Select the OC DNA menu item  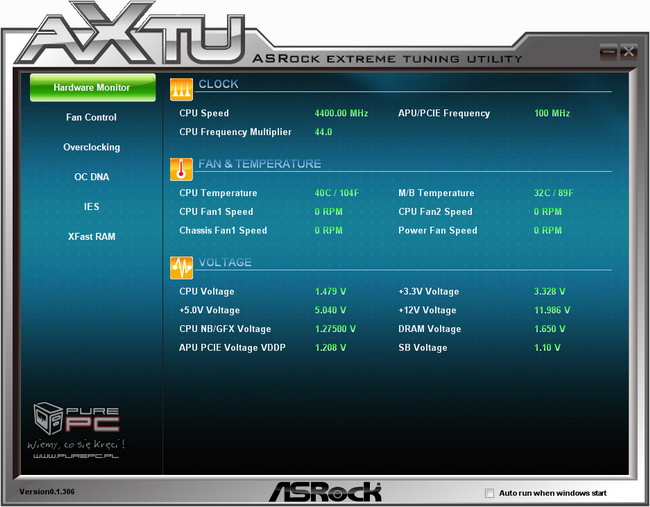pos(92,177)
